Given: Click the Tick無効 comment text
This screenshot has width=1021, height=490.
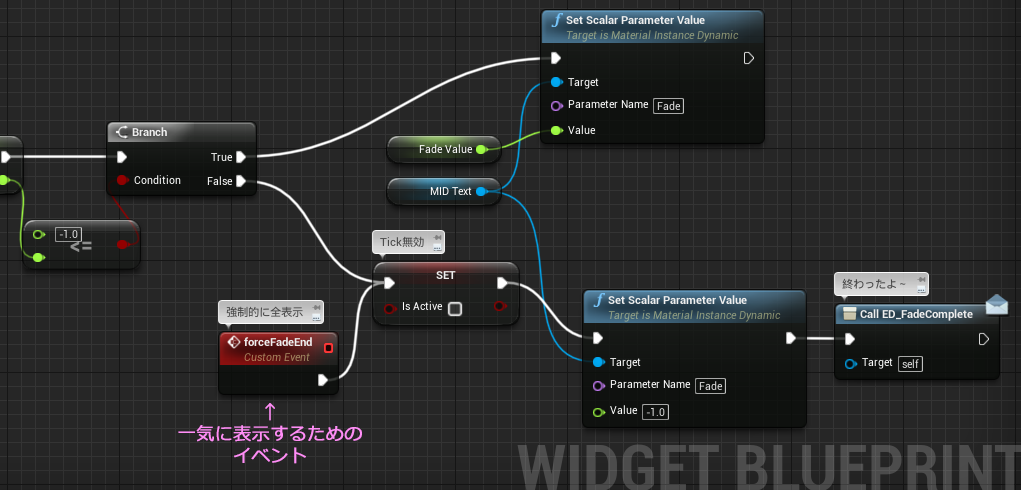Looking at the screenshot, I should (401, 242).
